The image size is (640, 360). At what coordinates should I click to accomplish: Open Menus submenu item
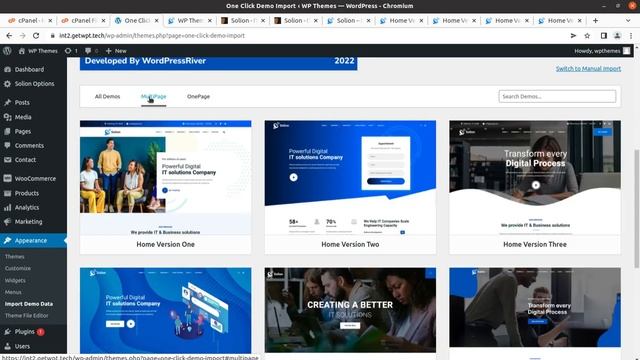[x=13, y=292]
